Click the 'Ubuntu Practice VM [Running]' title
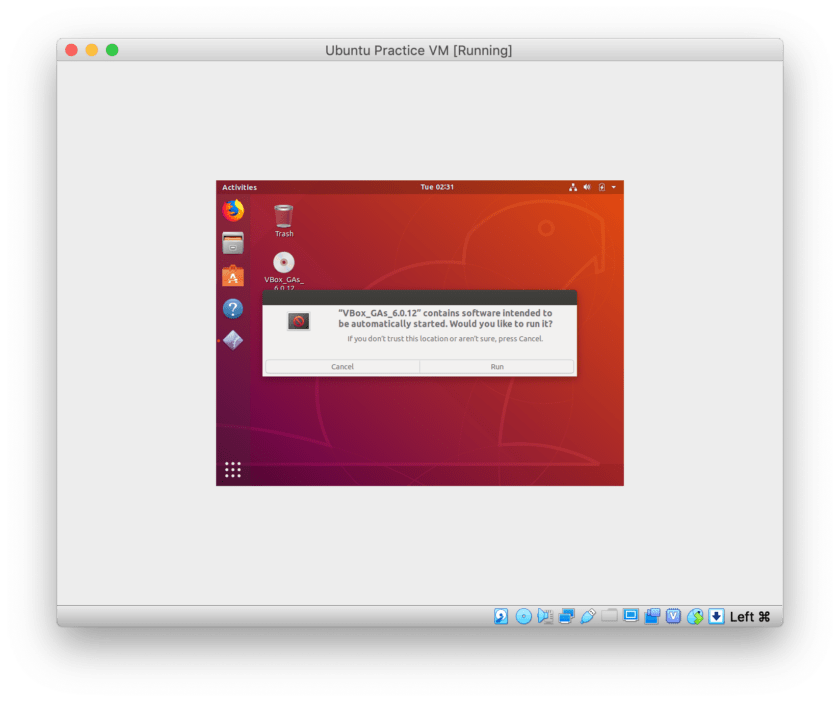 coord(419,50)
